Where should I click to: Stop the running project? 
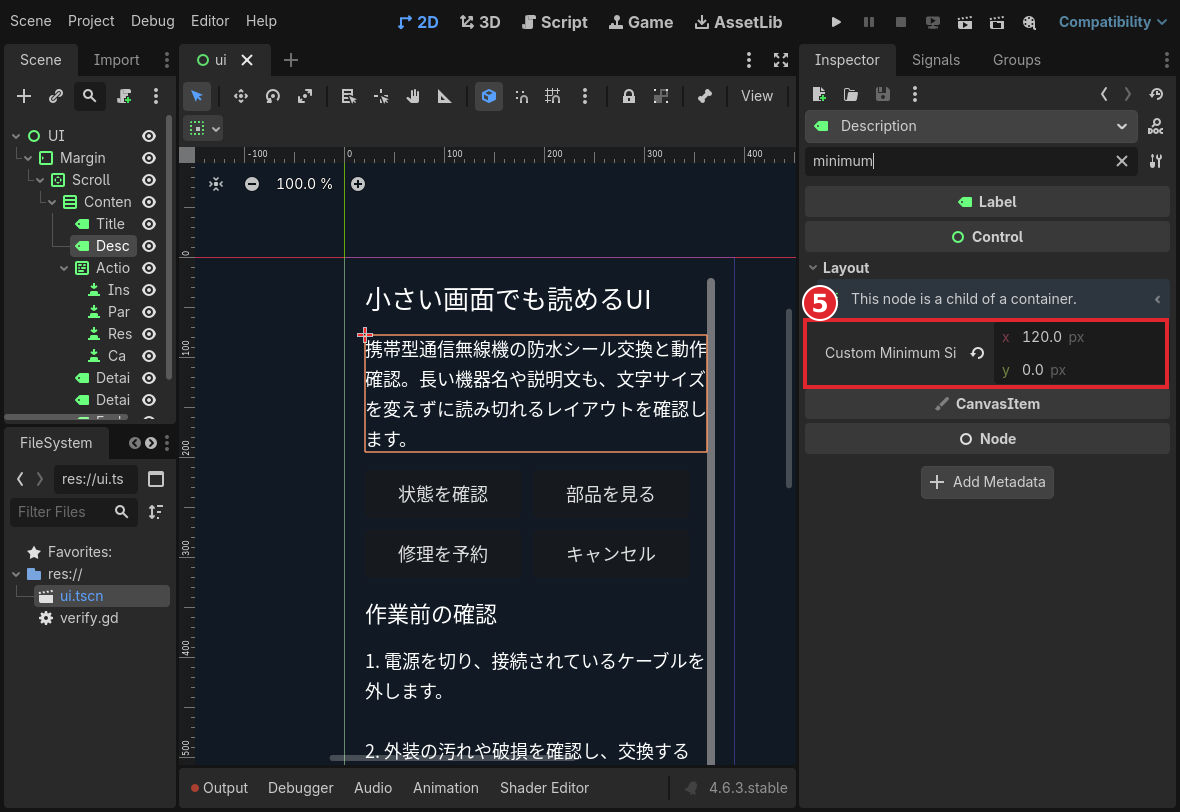point(901,22)
